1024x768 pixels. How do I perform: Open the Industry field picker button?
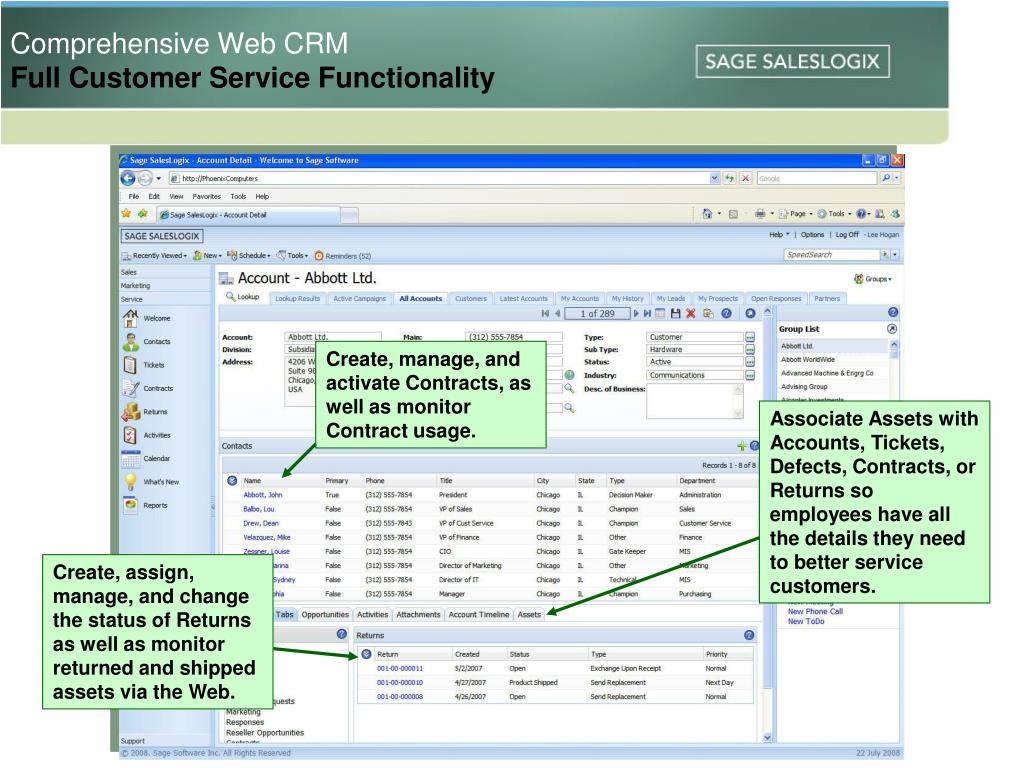[x=750, y=376]
